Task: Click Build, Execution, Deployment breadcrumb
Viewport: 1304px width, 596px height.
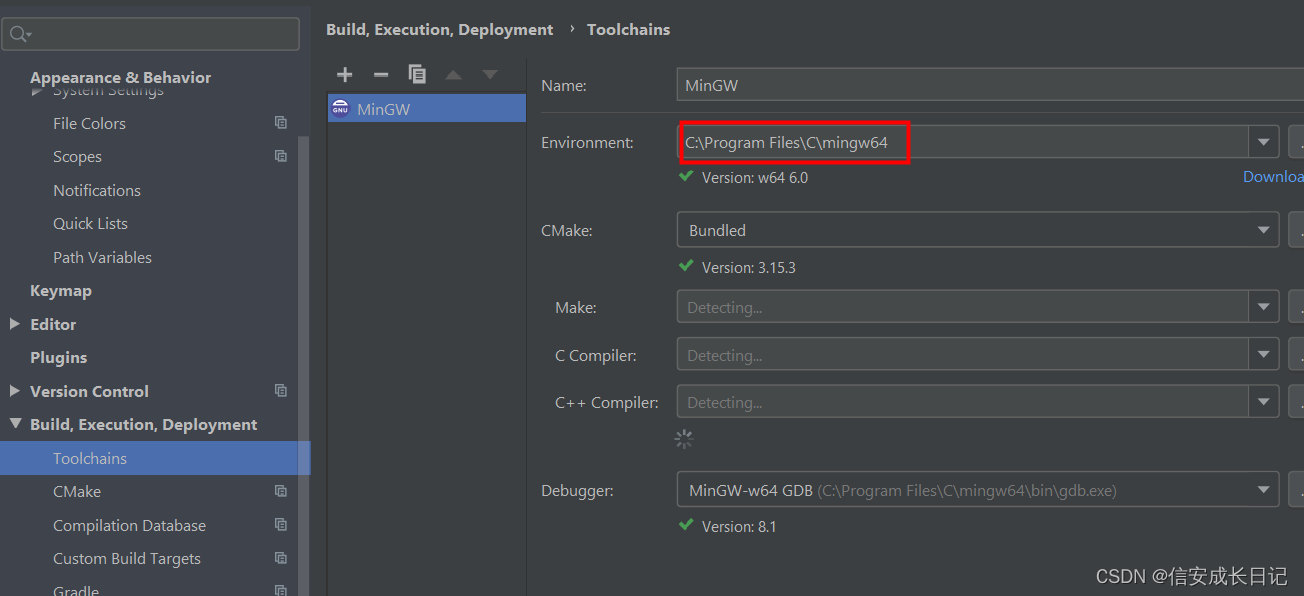Action: pyautogui.click(x=439, y=29)
